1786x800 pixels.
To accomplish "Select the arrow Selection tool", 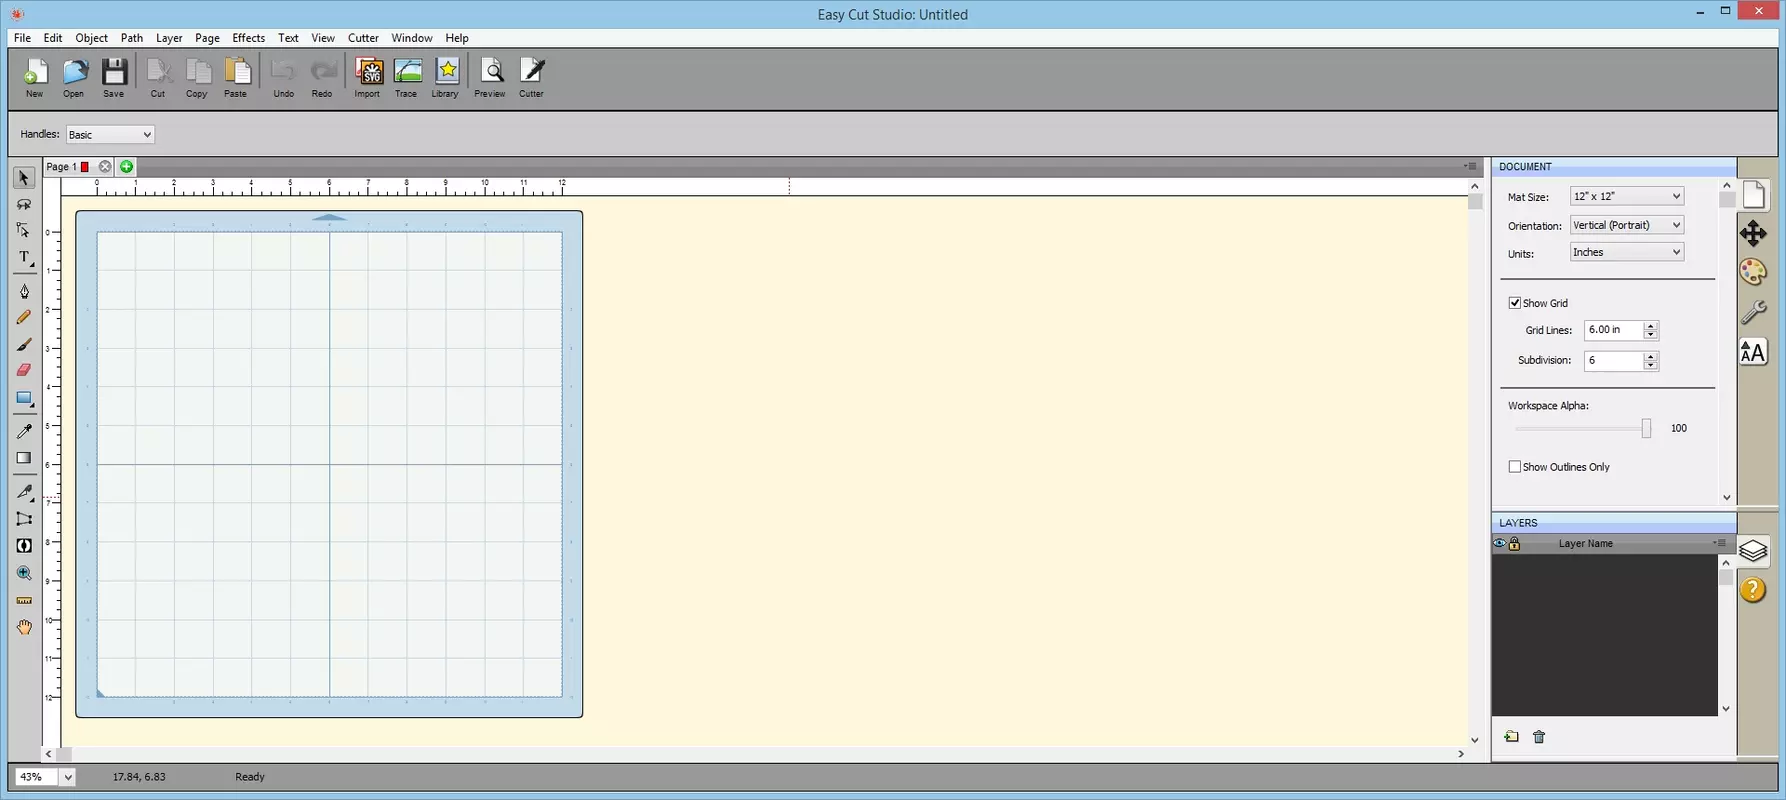I will [24, 178].
